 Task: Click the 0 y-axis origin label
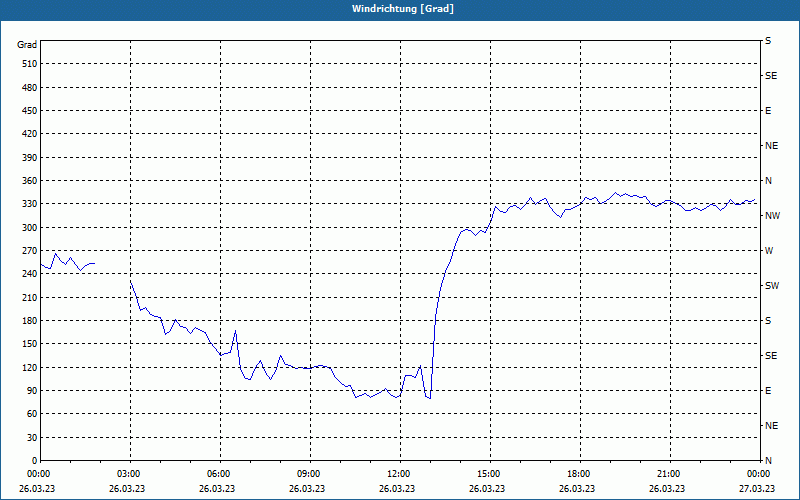coord(34,461)
